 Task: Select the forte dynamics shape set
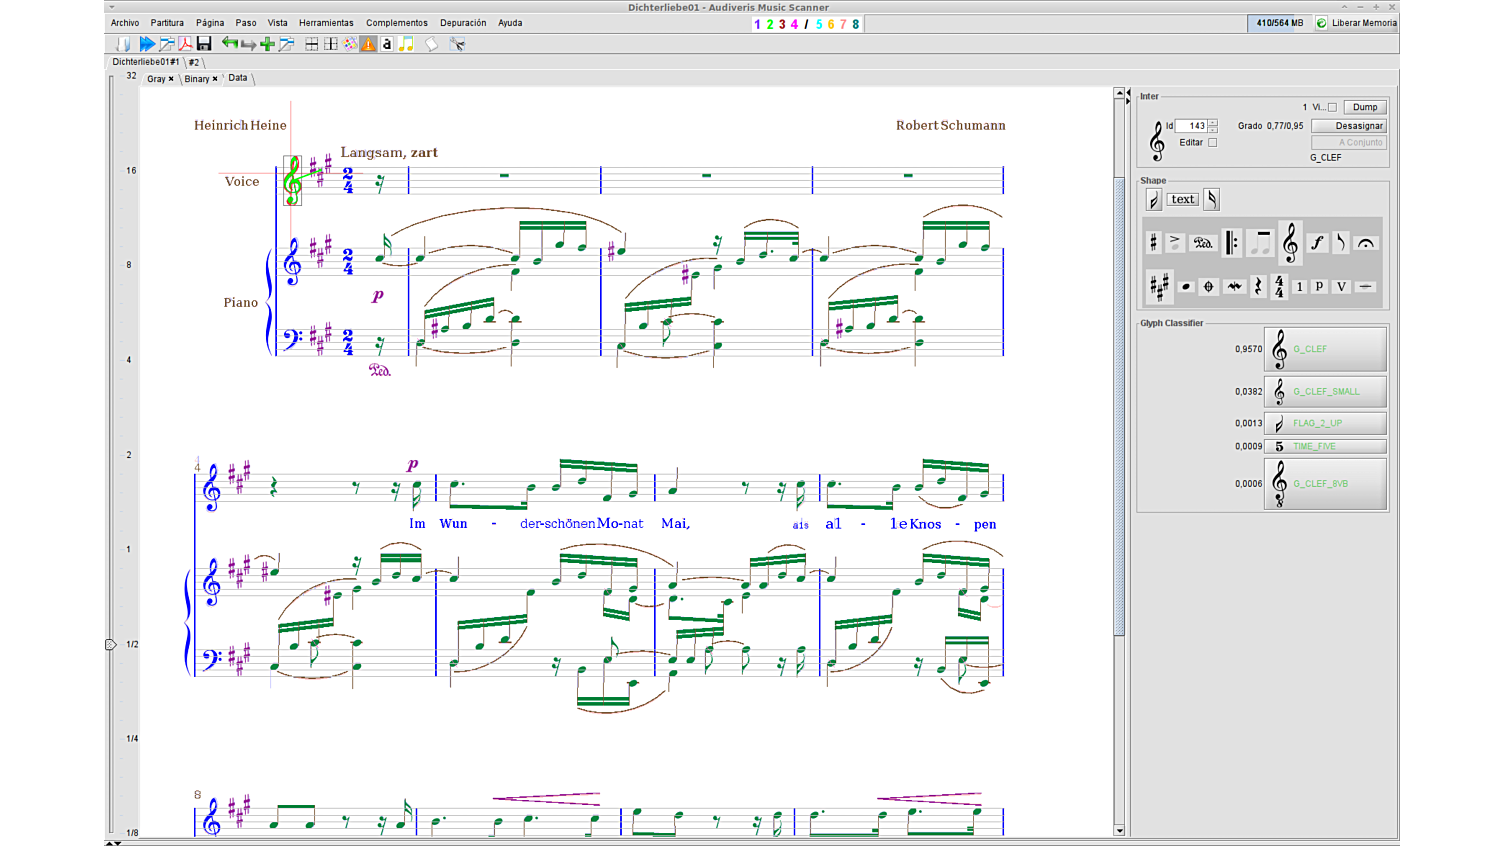[1318, 243]
